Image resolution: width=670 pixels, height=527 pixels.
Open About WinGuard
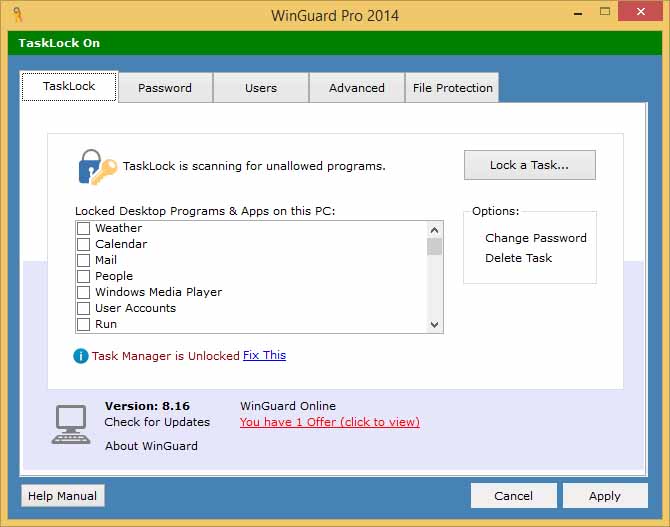[151, 446]
